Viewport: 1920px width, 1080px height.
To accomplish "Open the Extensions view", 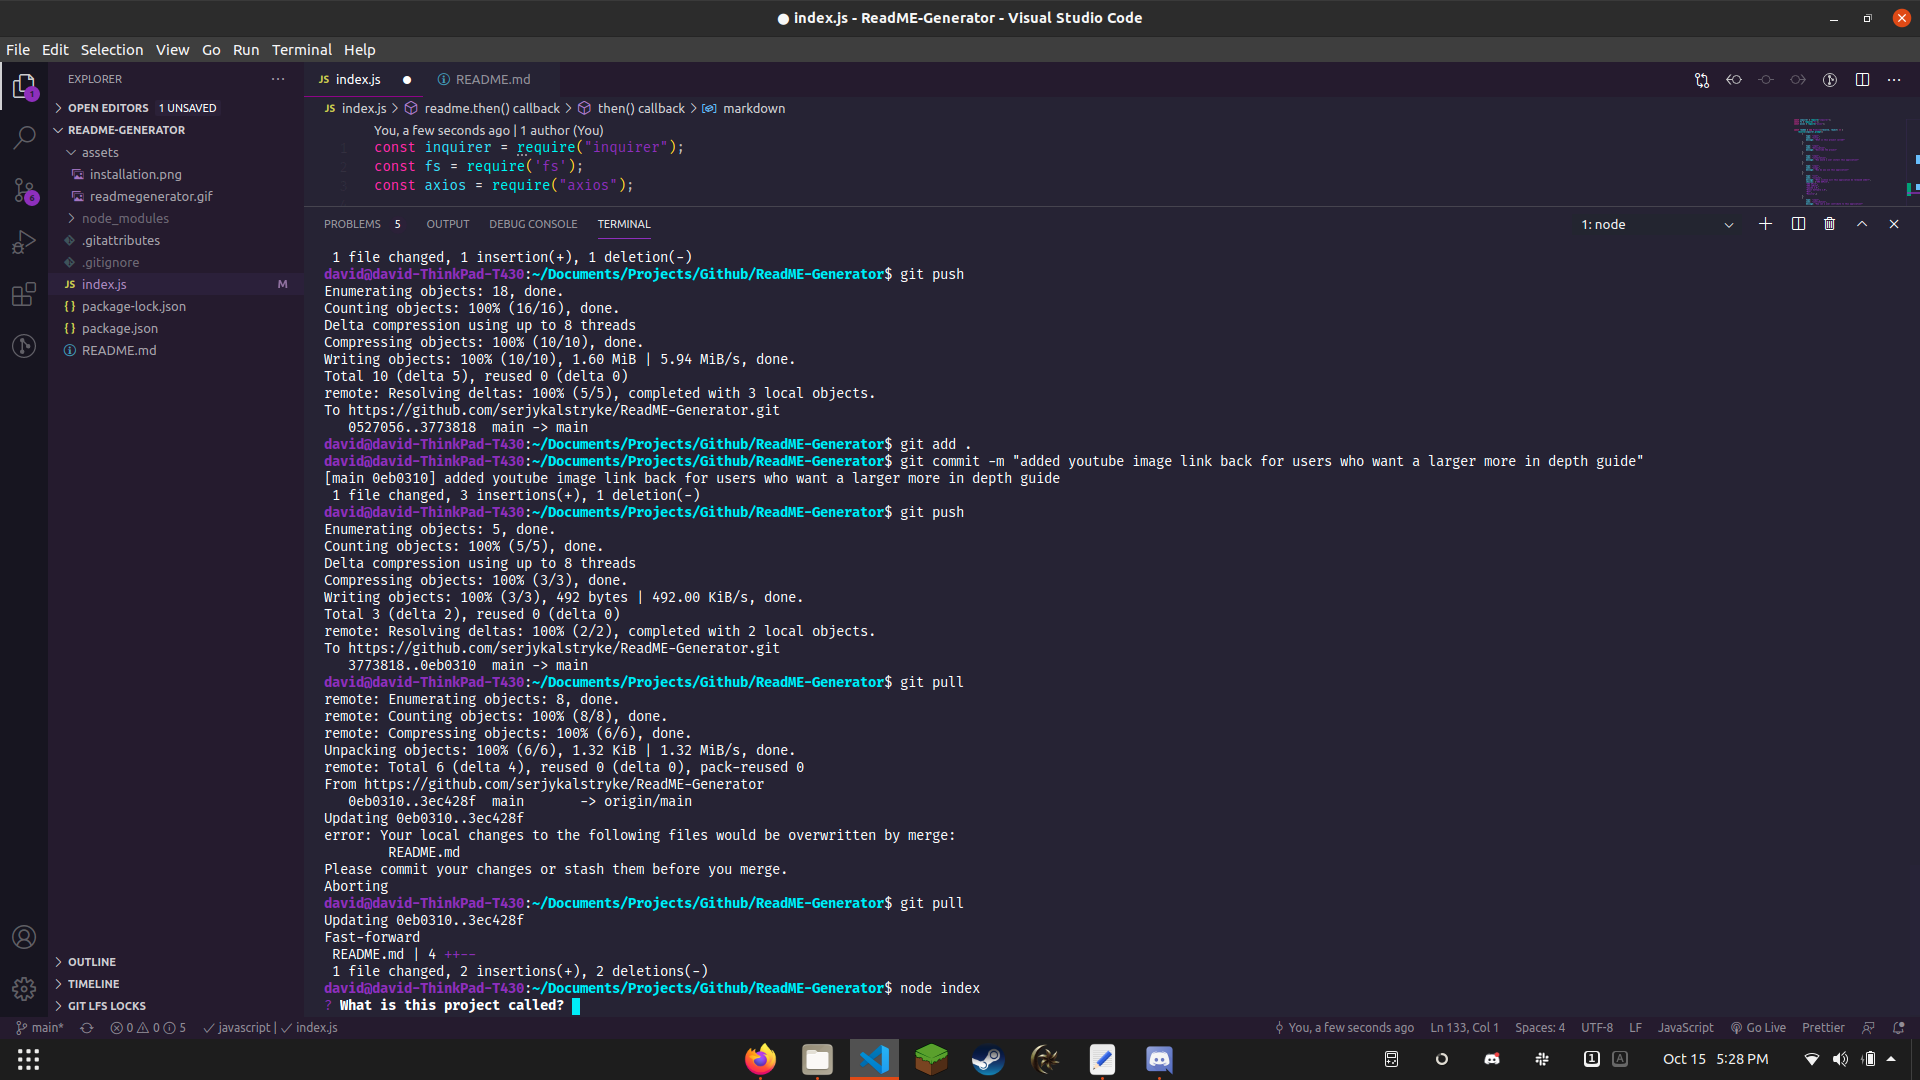I will 24,295.
